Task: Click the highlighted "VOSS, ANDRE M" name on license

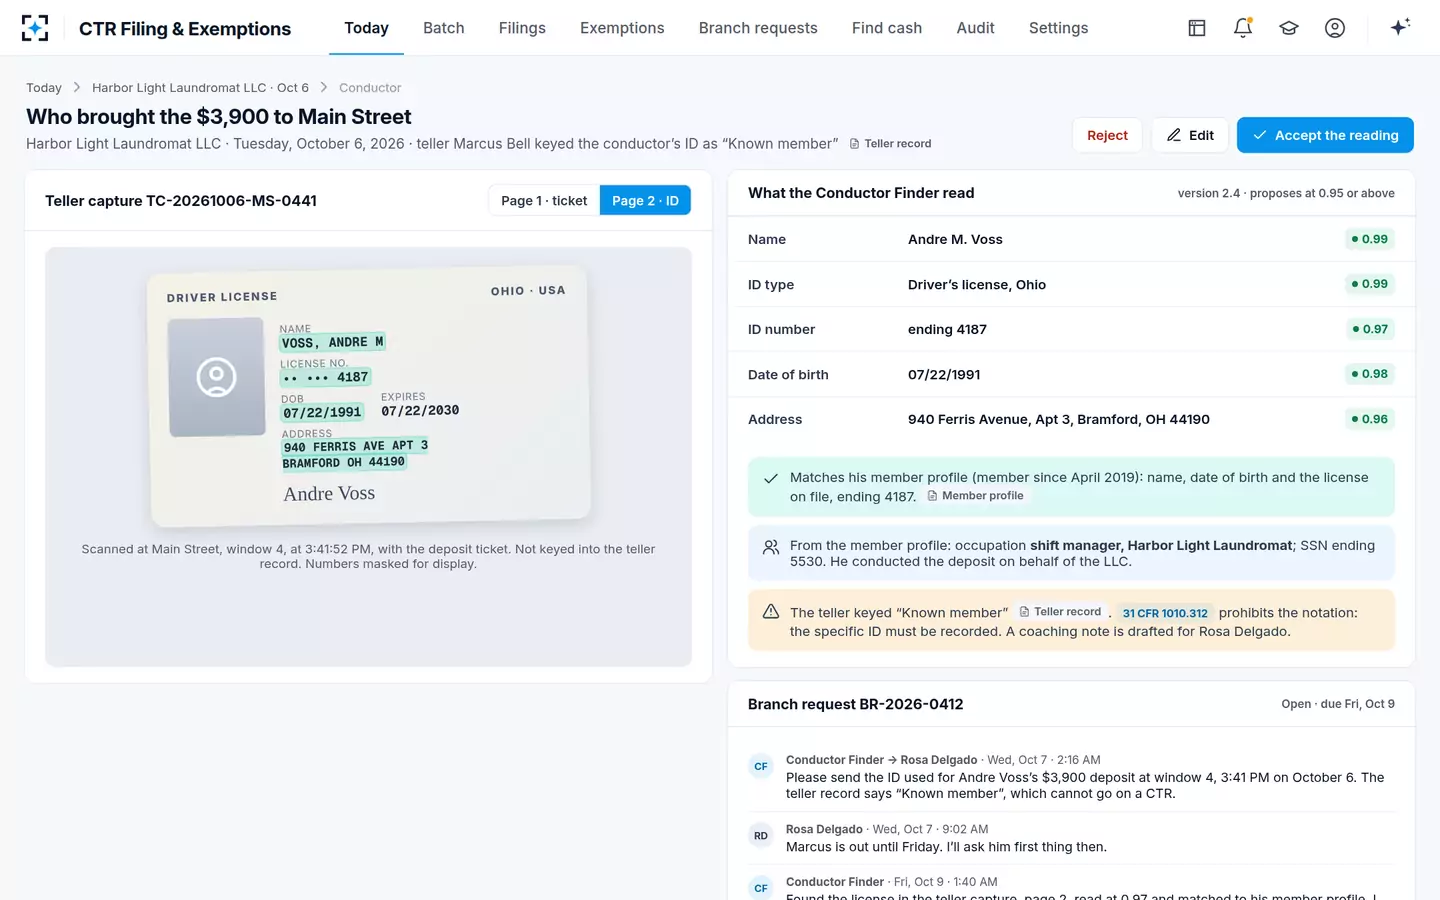Action: (332, 342)
